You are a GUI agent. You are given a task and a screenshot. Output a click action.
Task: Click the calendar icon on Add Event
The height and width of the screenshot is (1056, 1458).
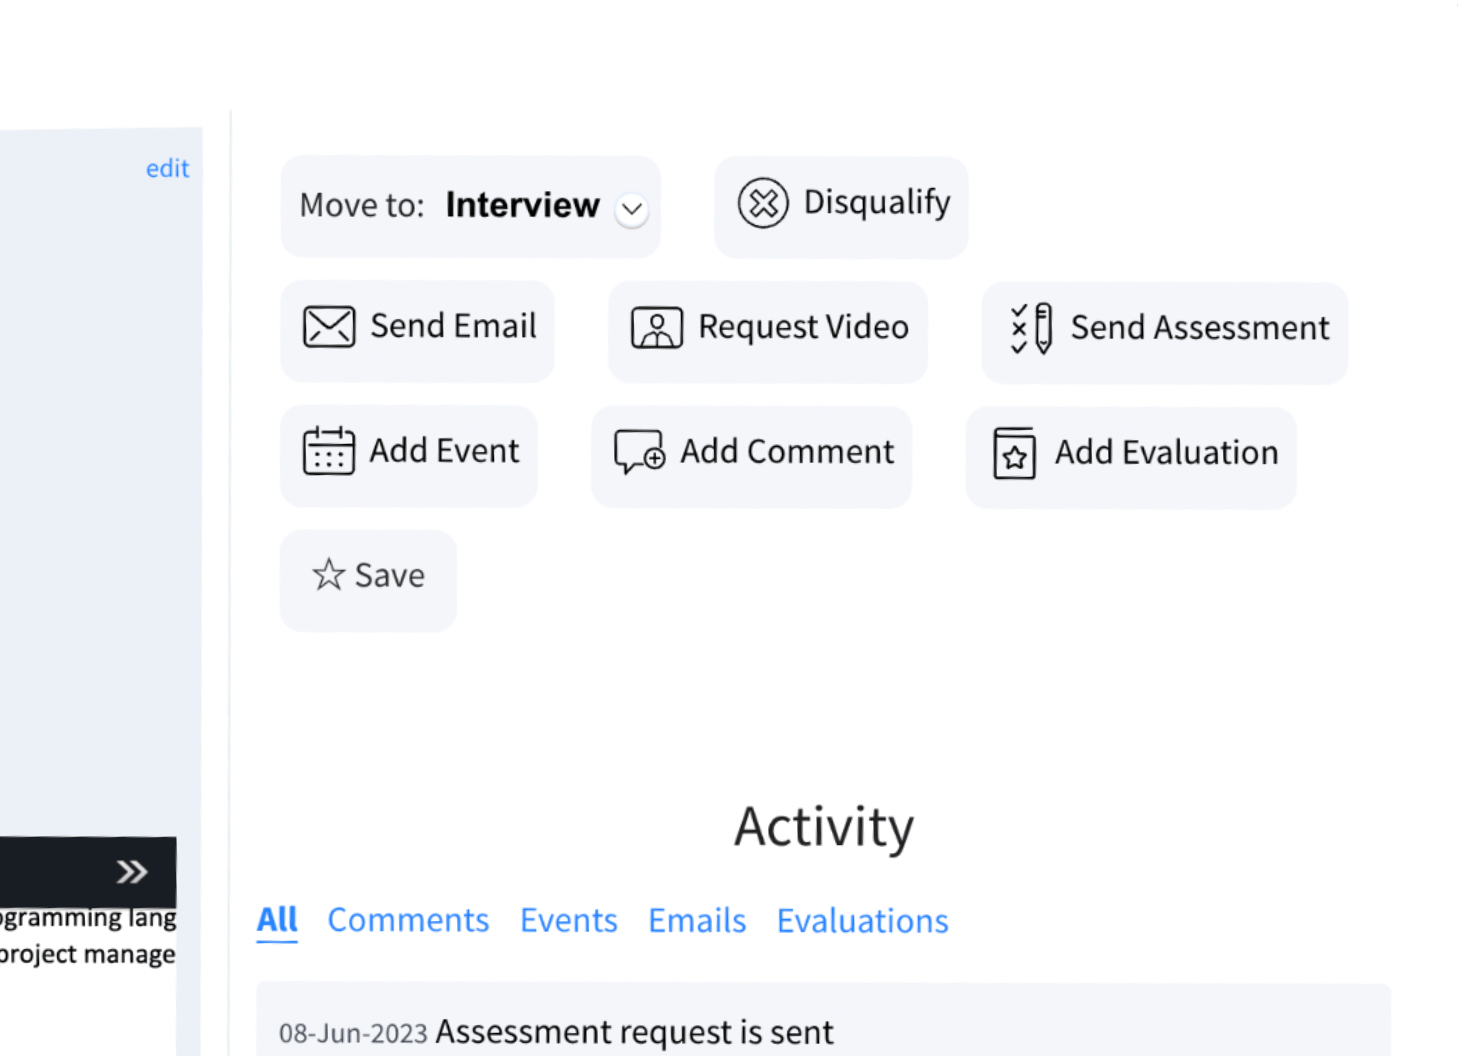pyautogui.click(x=329, y=451)
